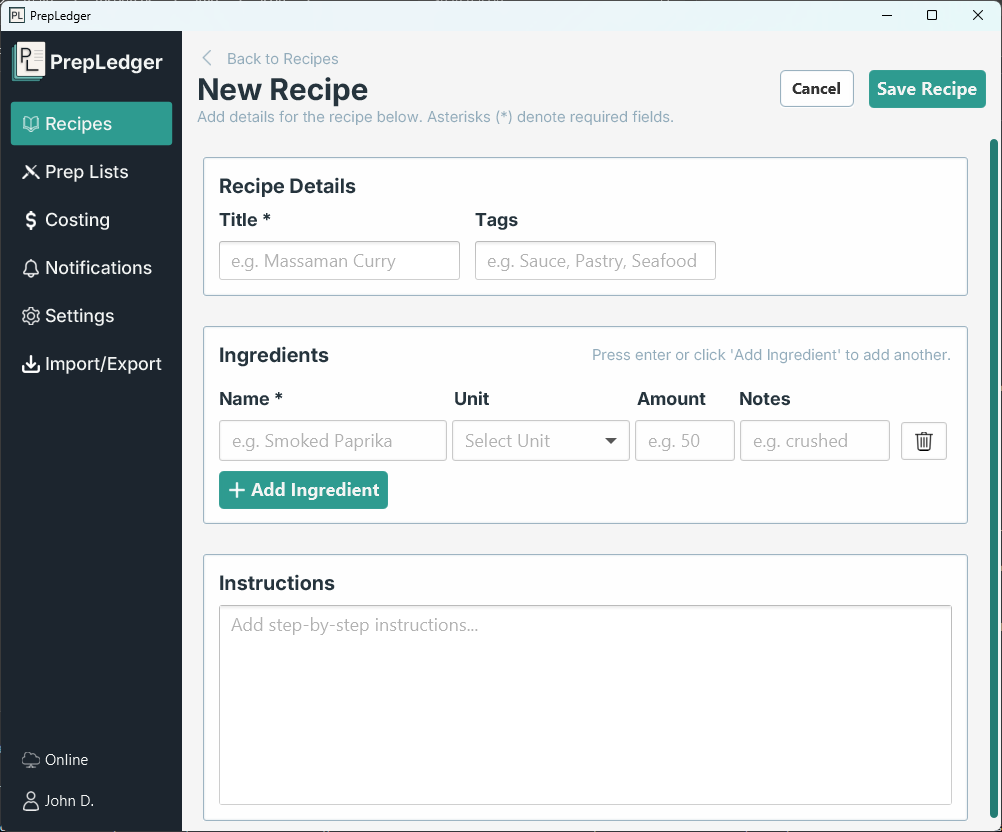Image resolution: width=1002 pixels, height=832 pixels.
Task: Click the 'Recipe Details' section heading
Action: click(287, 186)
